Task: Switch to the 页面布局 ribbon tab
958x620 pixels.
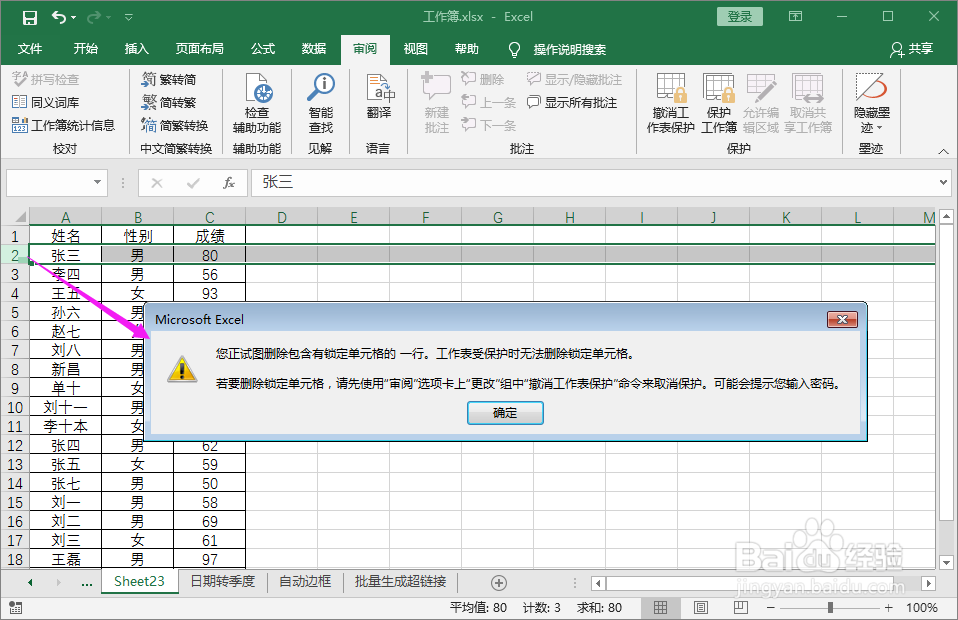Action: click(199, 49)
